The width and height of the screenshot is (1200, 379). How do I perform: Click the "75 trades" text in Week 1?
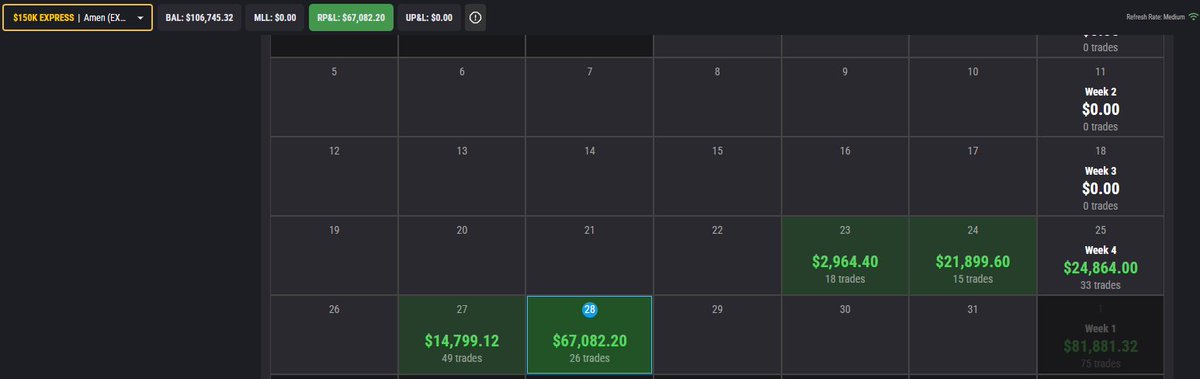(1100, 364)
